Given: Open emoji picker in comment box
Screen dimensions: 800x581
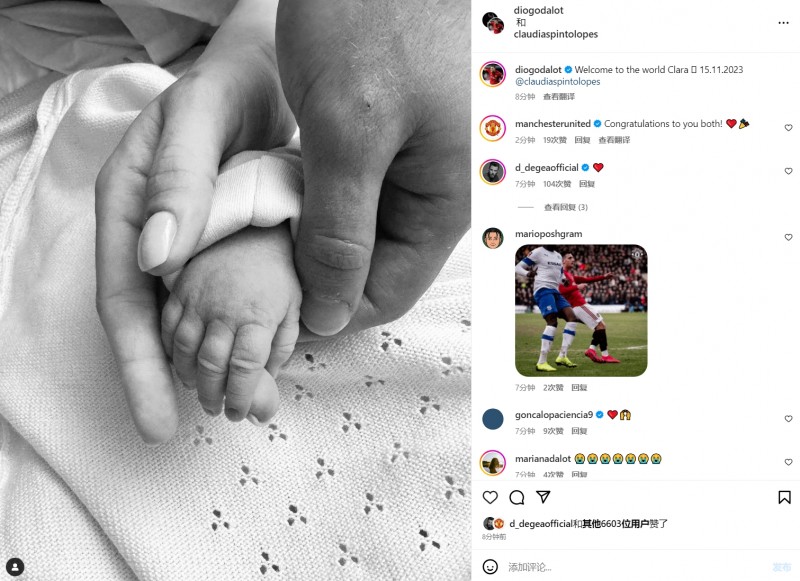Looking at the screenshot, I should coord(490,567).
